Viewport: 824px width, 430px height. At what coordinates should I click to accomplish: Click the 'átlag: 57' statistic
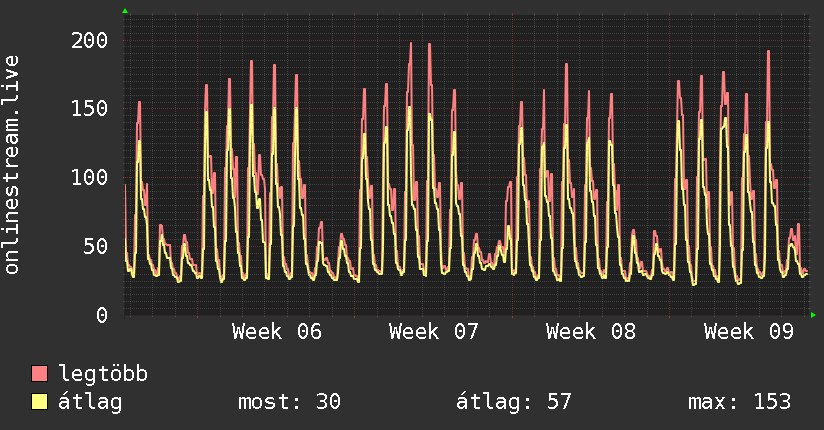[513, 402]
